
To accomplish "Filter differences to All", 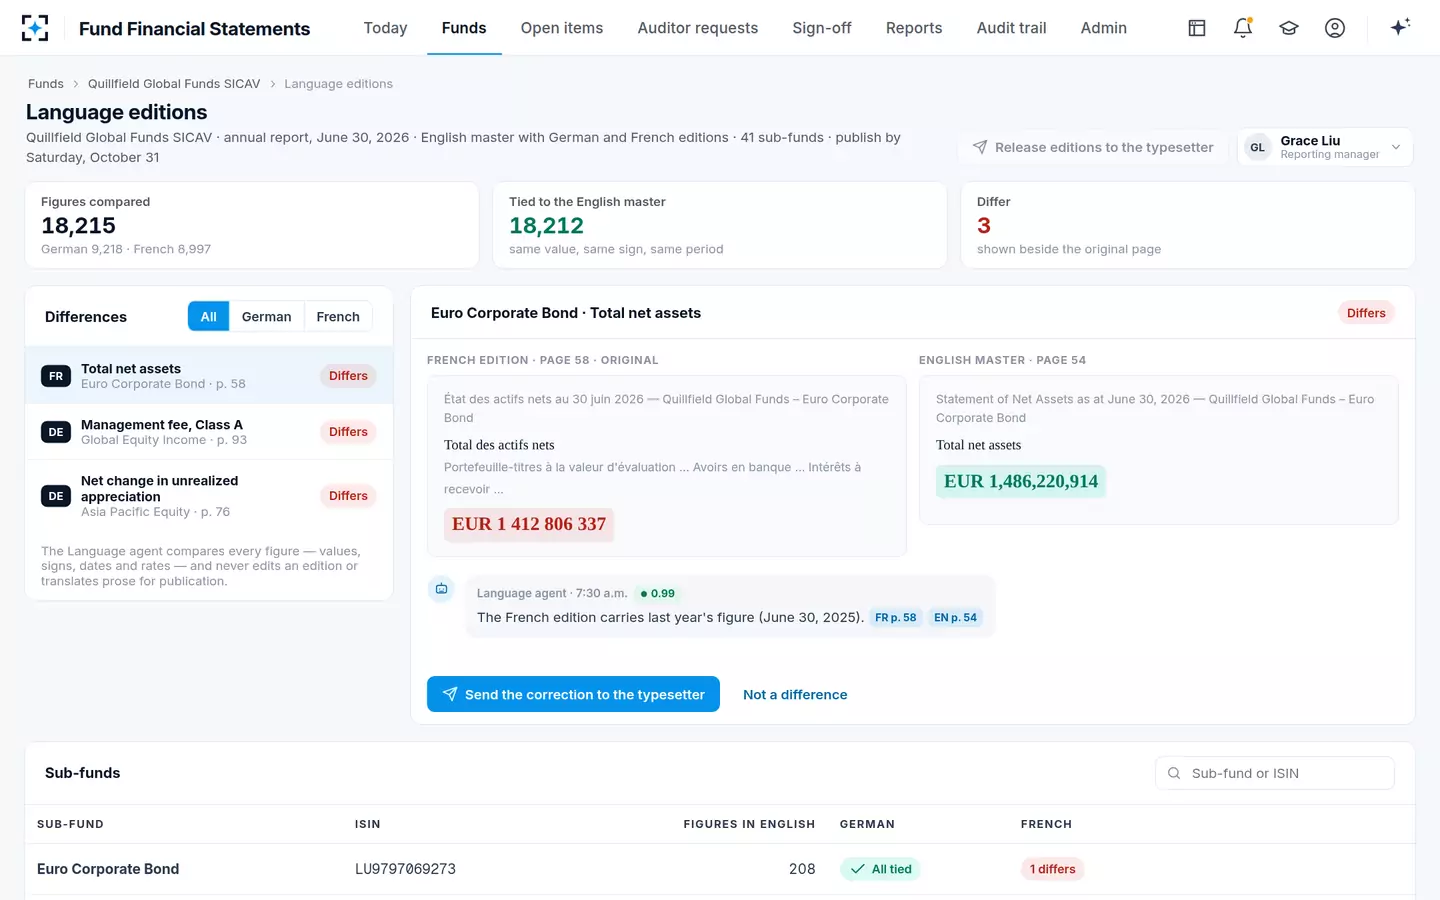I will [208, 316].
